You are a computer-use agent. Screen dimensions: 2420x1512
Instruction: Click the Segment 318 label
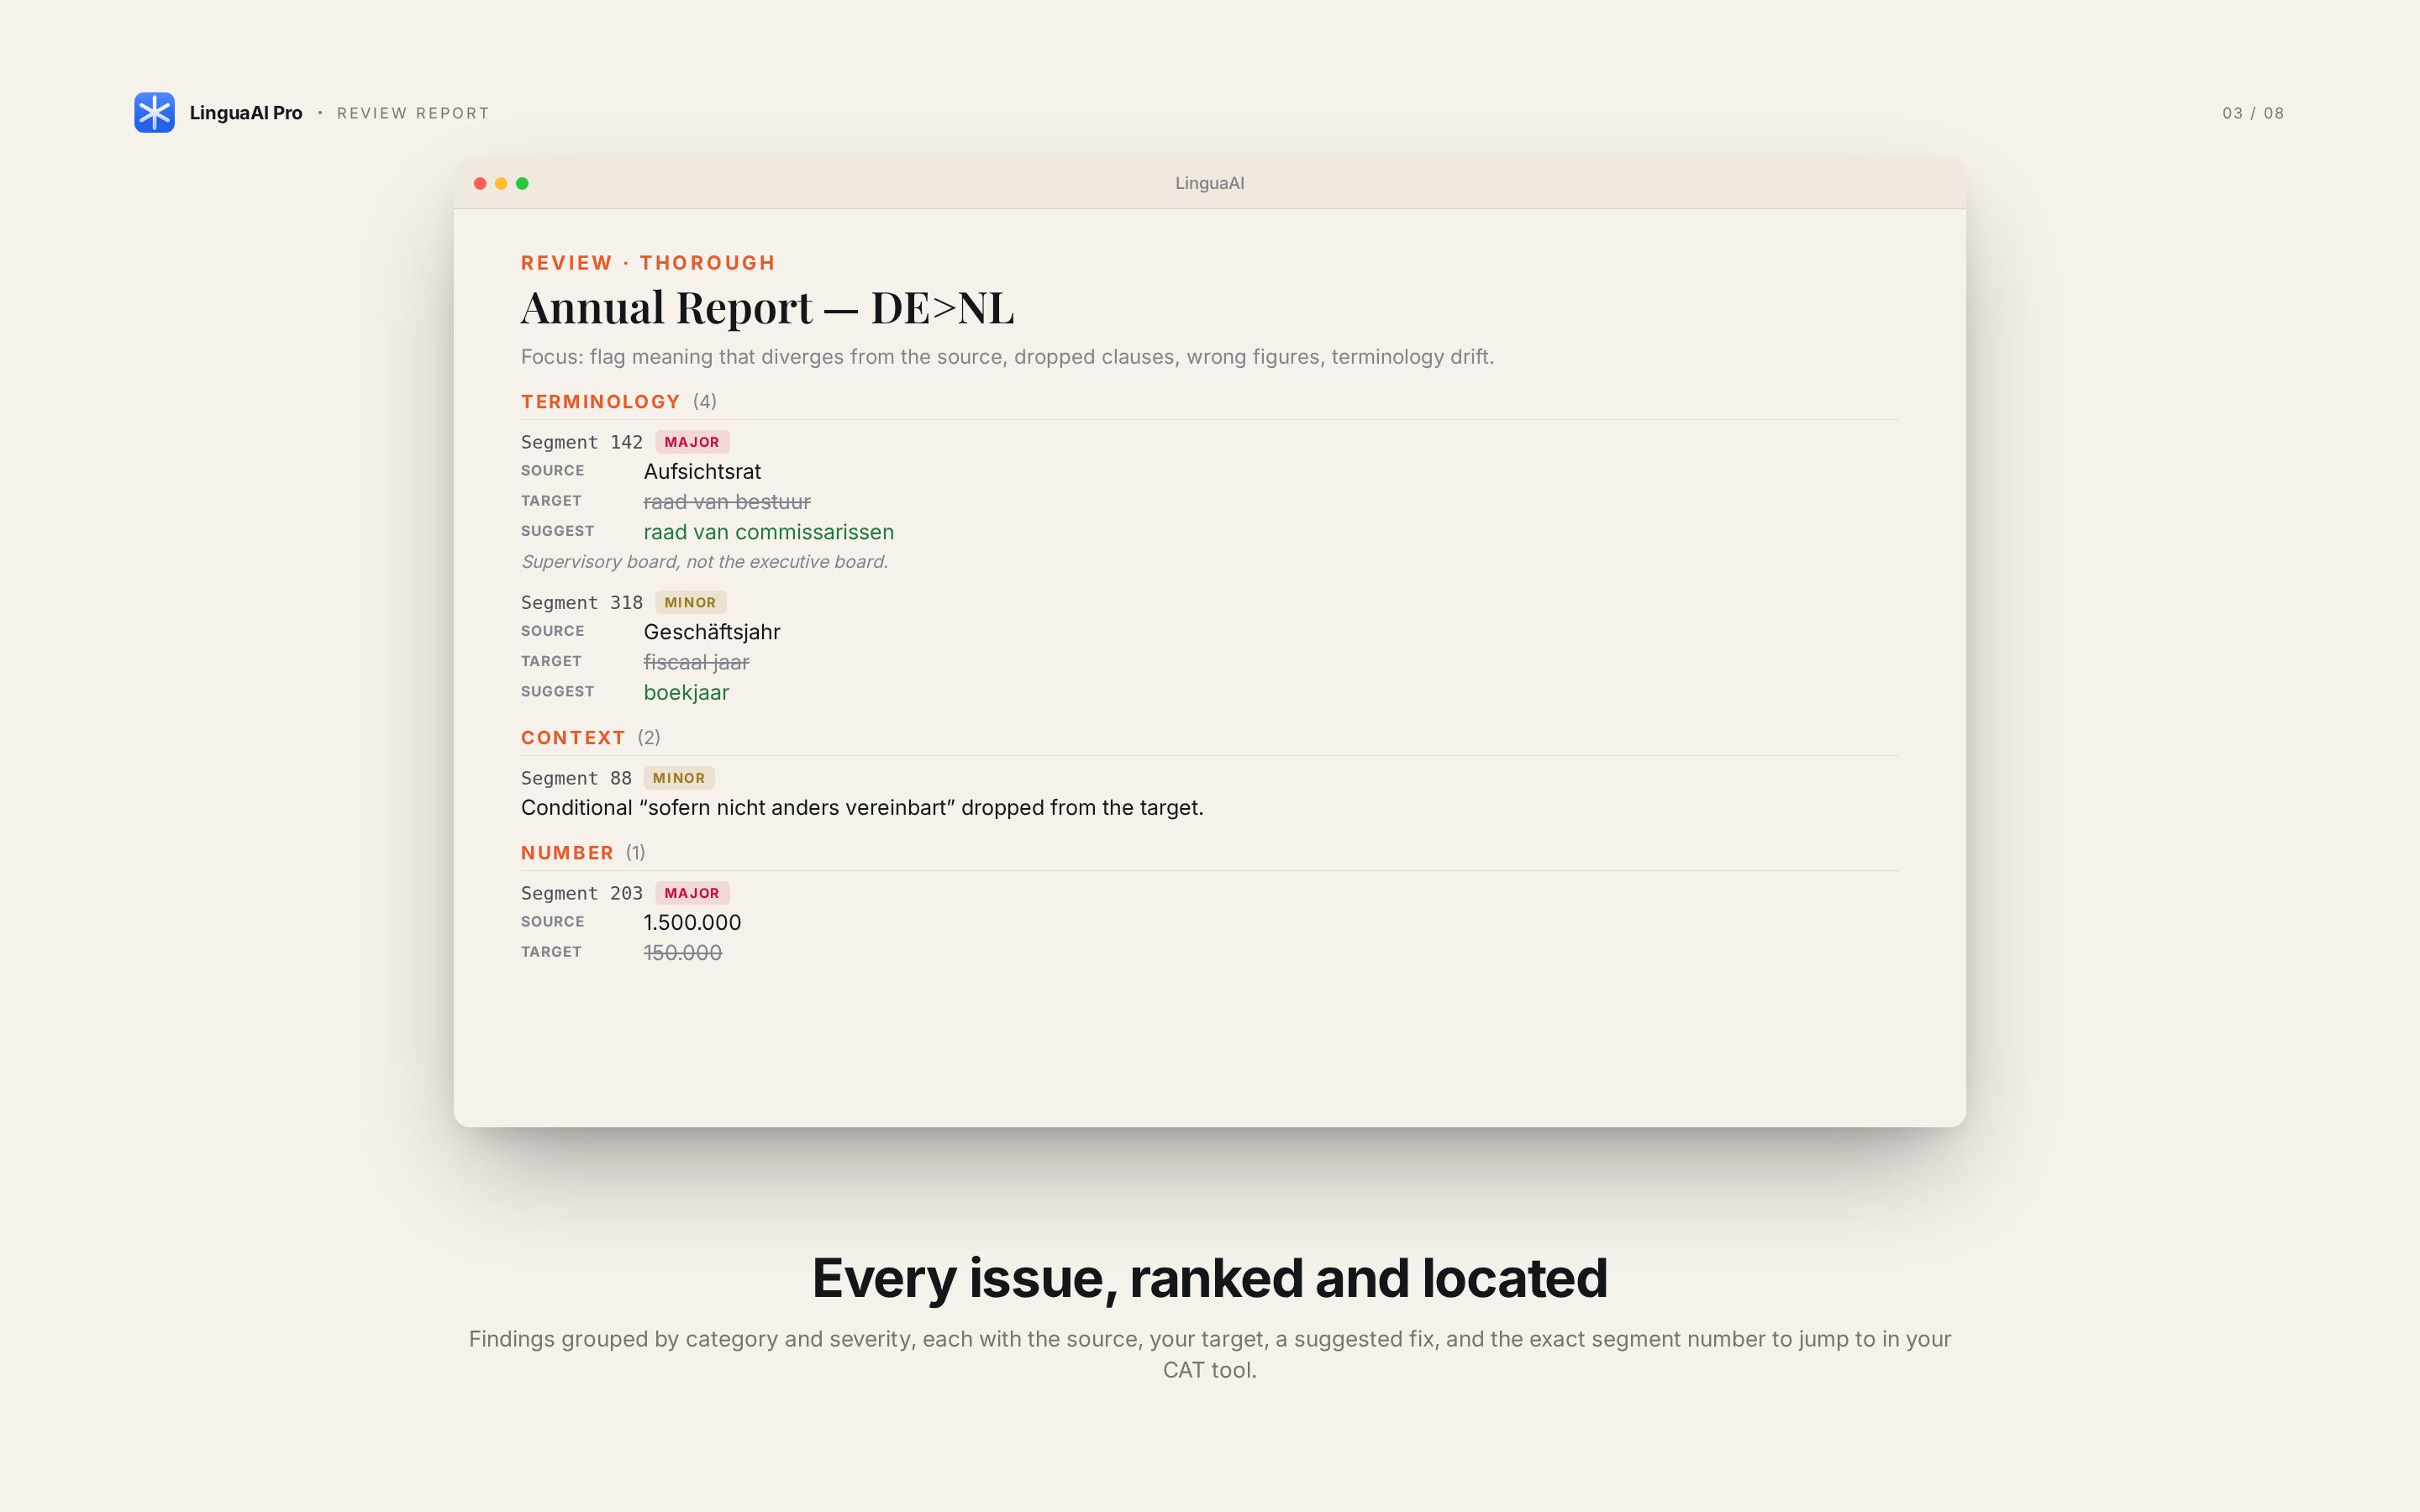click(582, 603)
